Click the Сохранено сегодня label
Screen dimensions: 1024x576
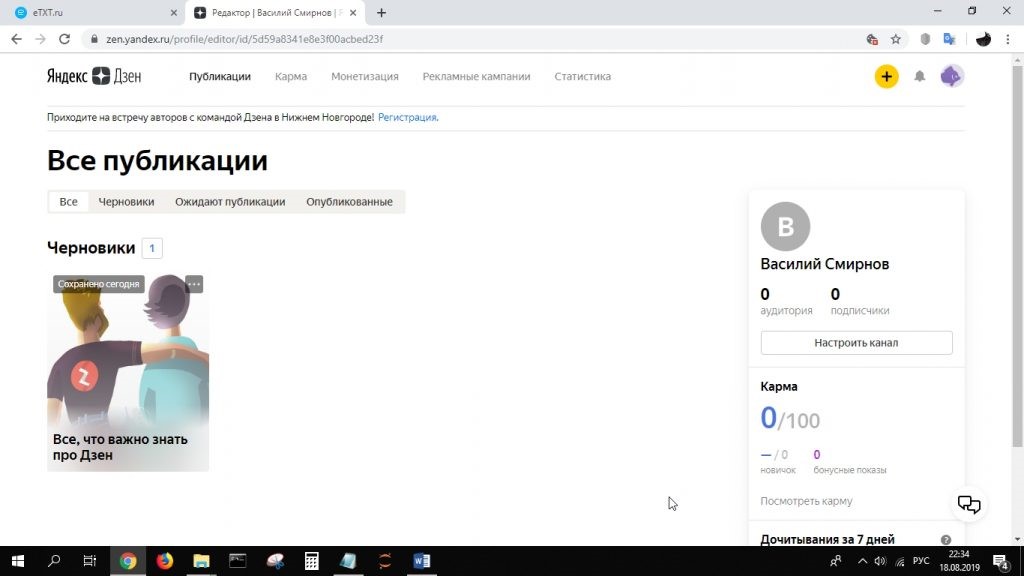(99, 284)
